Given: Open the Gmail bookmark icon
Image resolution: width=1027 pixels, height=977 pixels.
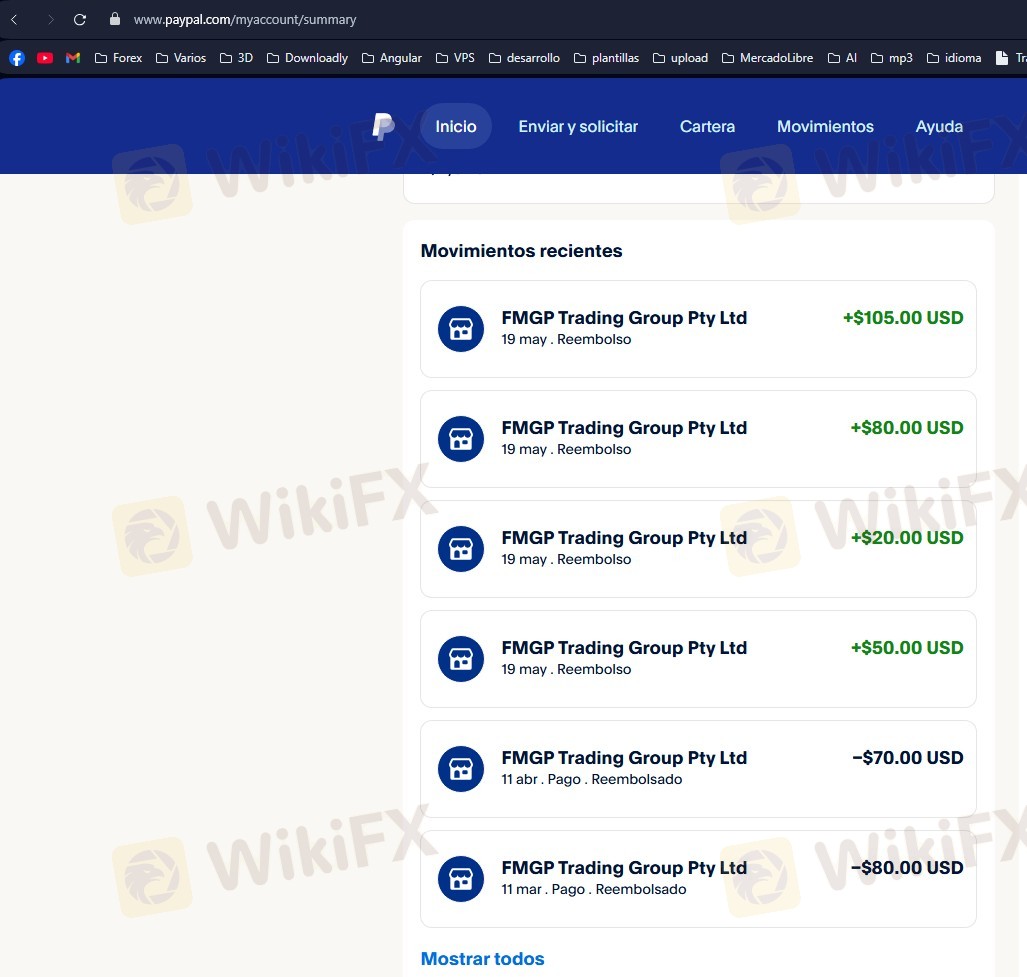Looking at the screenshot, I should pyautogui.click(x=73, y=58).
